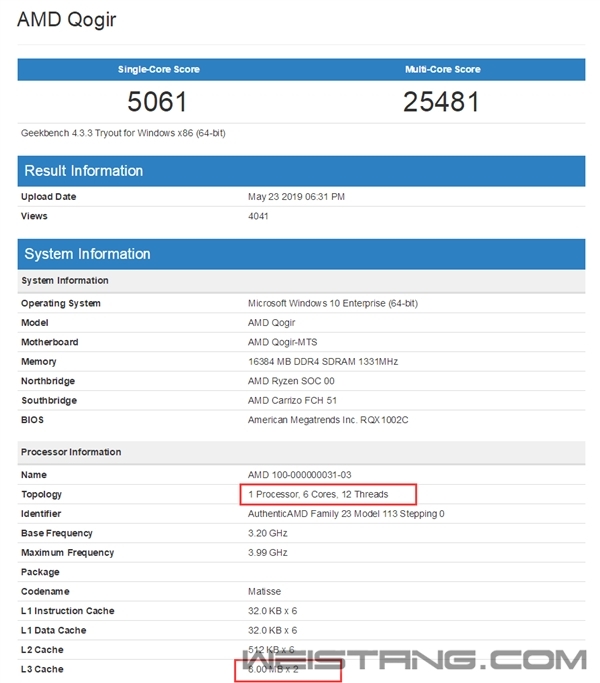Click the highlighted Topology 6 Cores, 12 Threads
Screen dimensions: 600x683
(325, 494)
